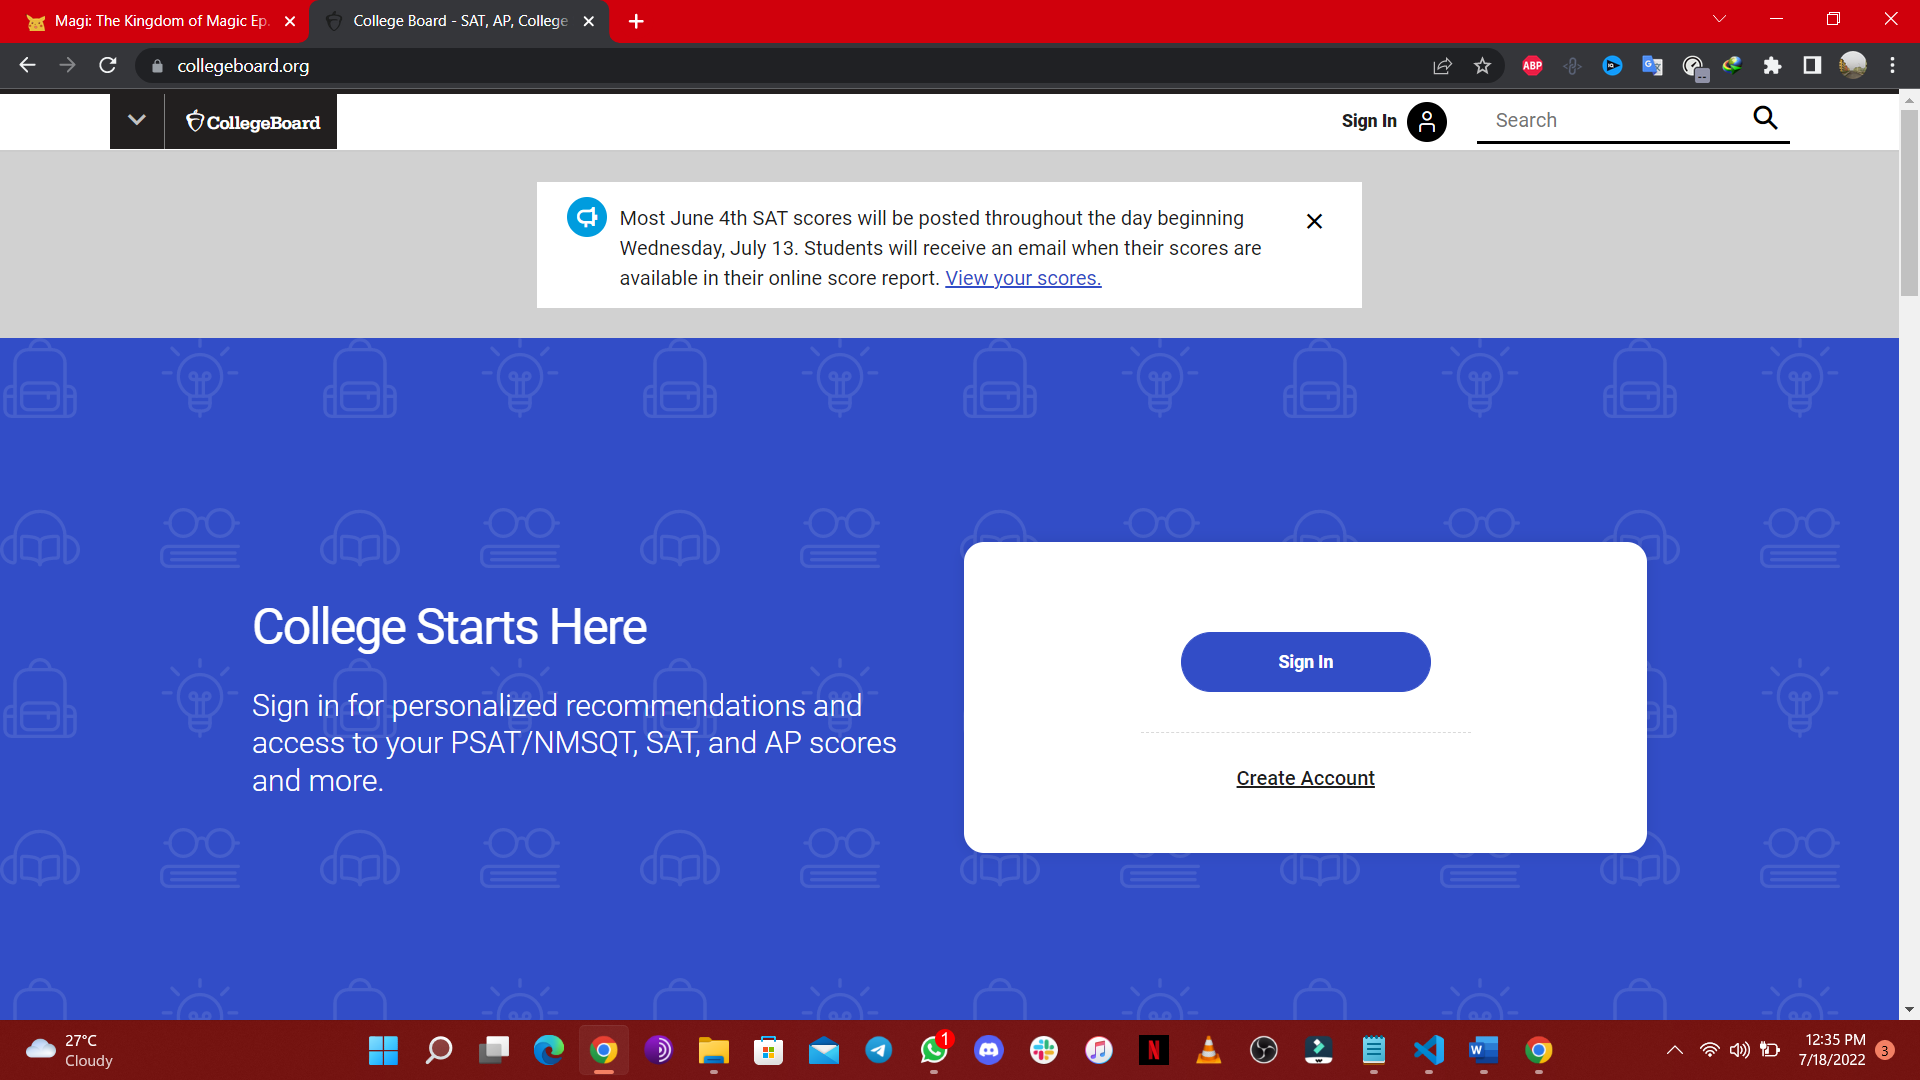Dismiss the SAT scores announcement banner
Screen dimensions: 1920x1080
[x=1314, y=221]
